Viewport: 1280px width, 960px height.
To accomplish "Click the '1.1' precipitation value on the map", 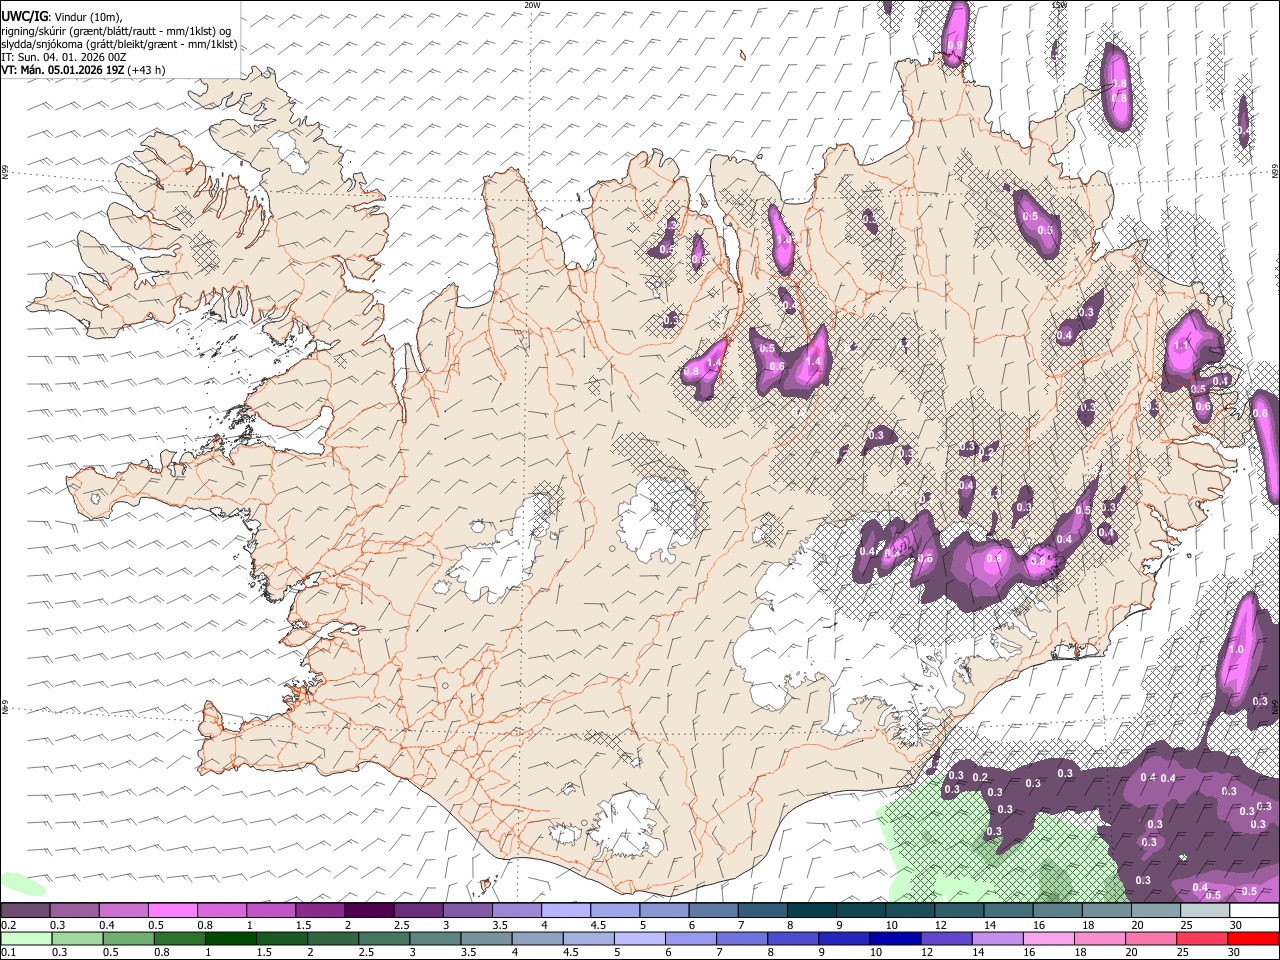I will (1182, 345).
